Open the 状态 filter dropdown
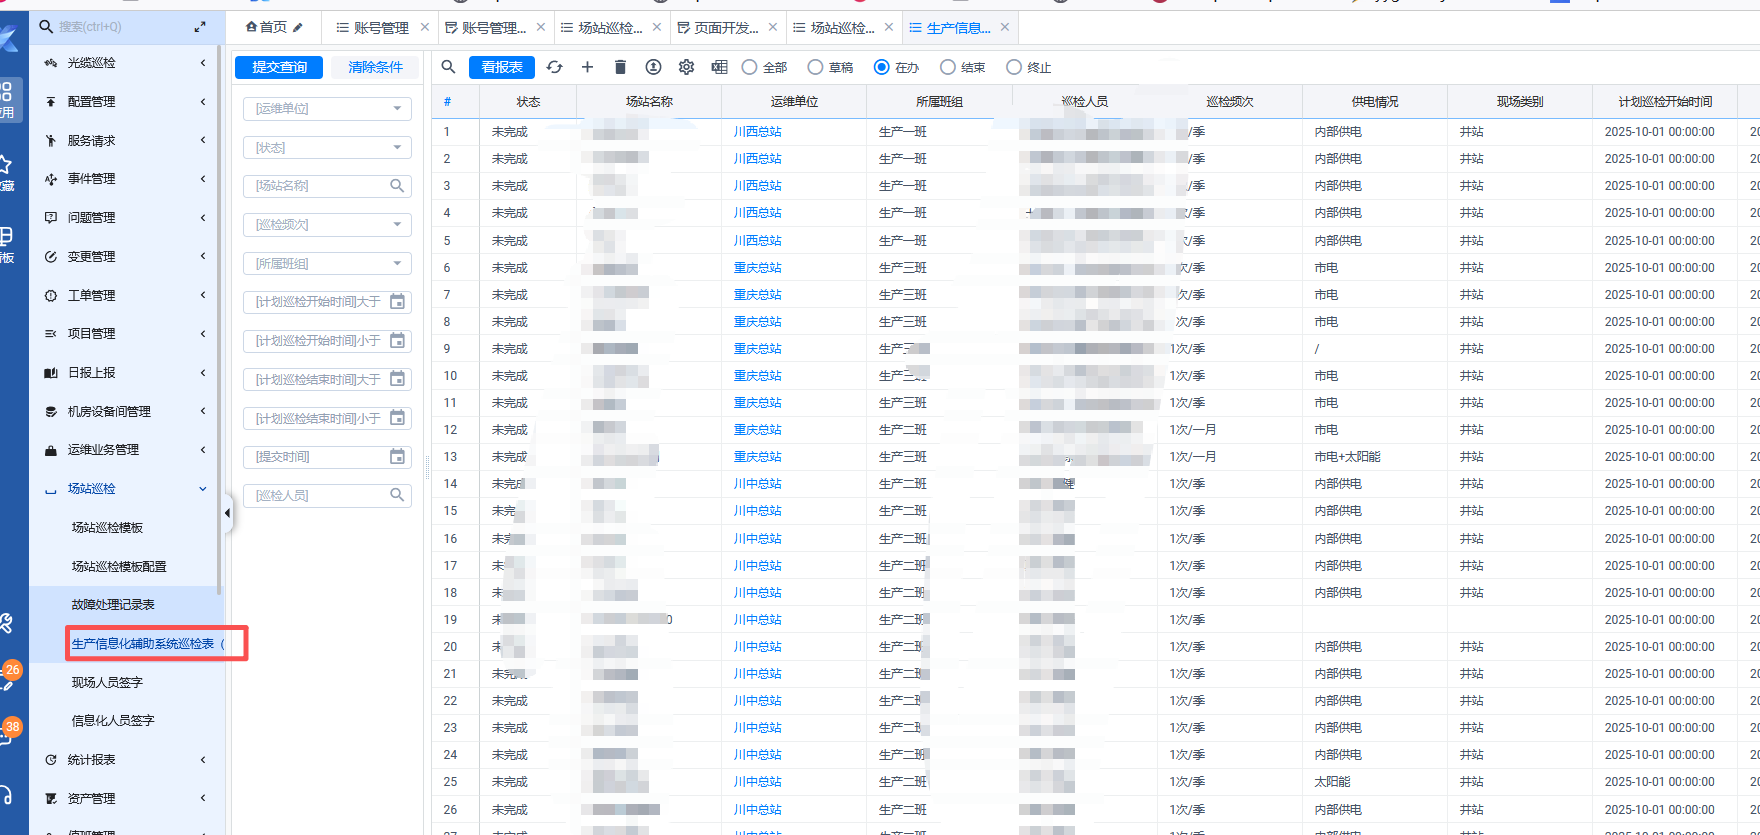 coord(327,147)
